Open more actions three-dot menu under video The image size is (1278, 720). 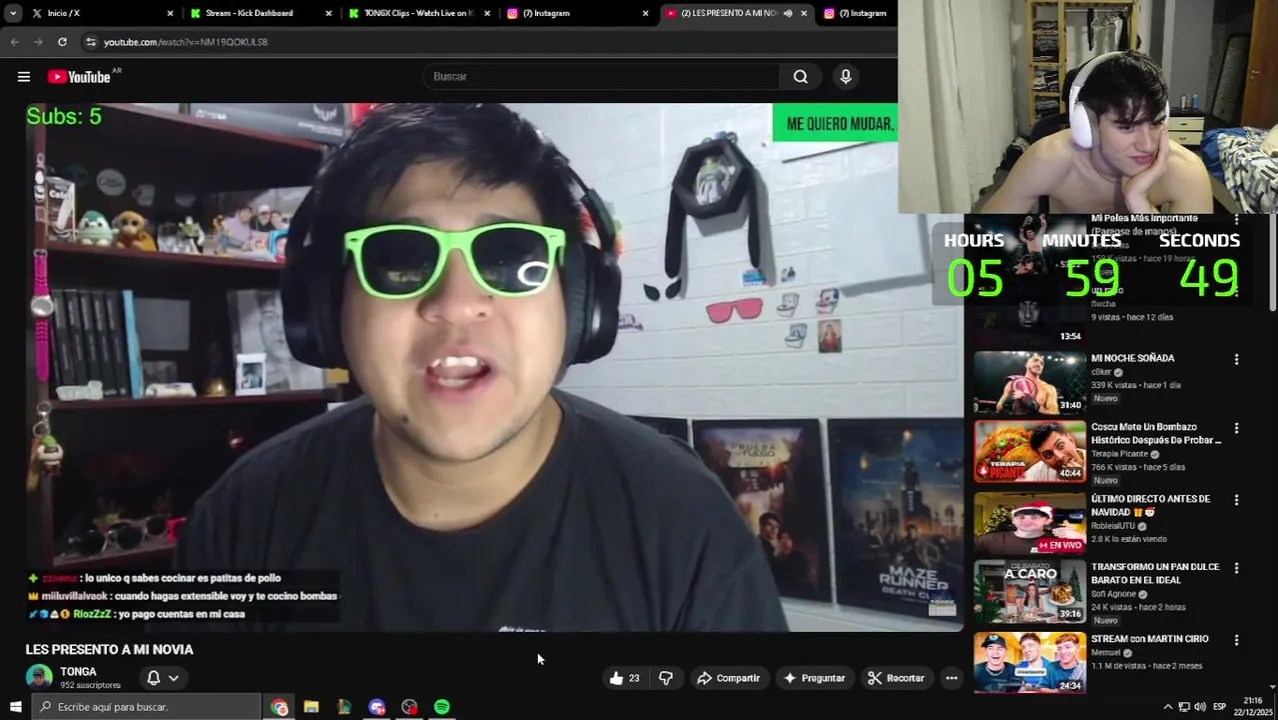coord(952,678)
